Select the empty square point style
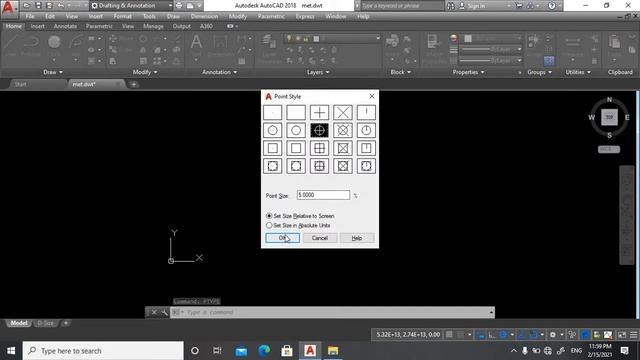Viewport: 640px width, 360px height. point(296,148)
